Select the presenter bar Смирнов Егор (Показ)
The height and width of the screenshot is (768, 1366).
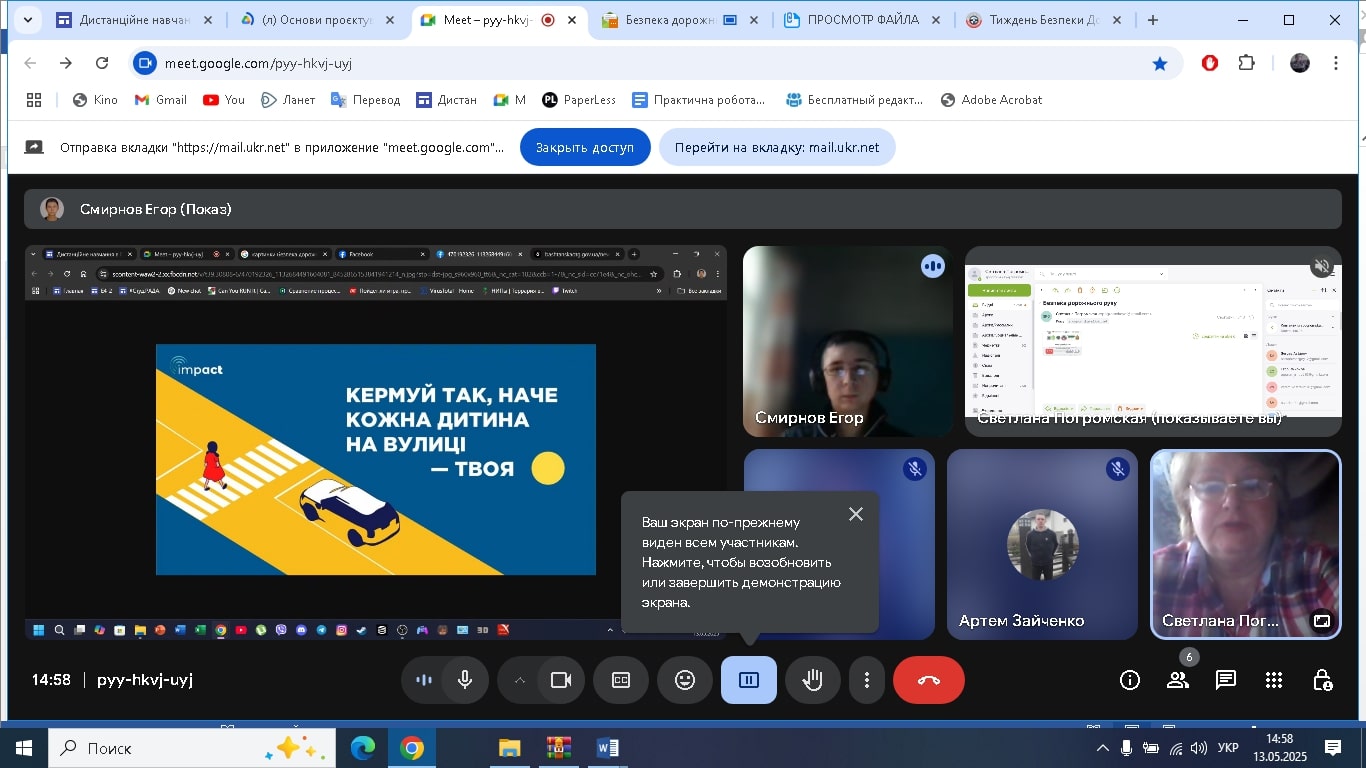(683, 209)
